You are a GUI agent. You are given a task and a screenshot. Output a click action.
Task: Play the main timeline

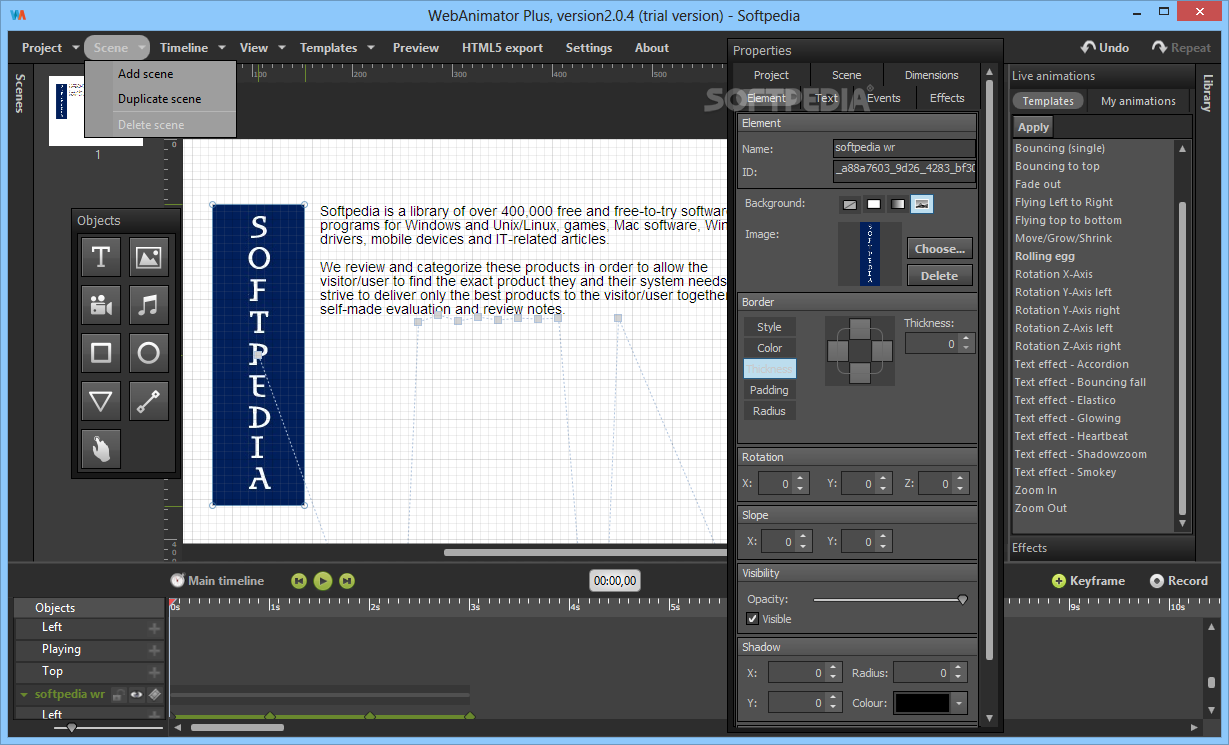pyautogui.click(x=322, y=580)
